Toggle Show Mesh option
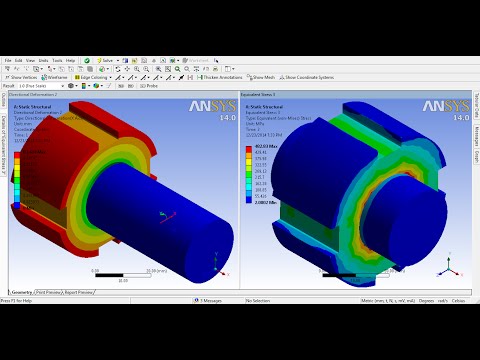The width and height of the screenshot is (480, 360). point(261,77)
